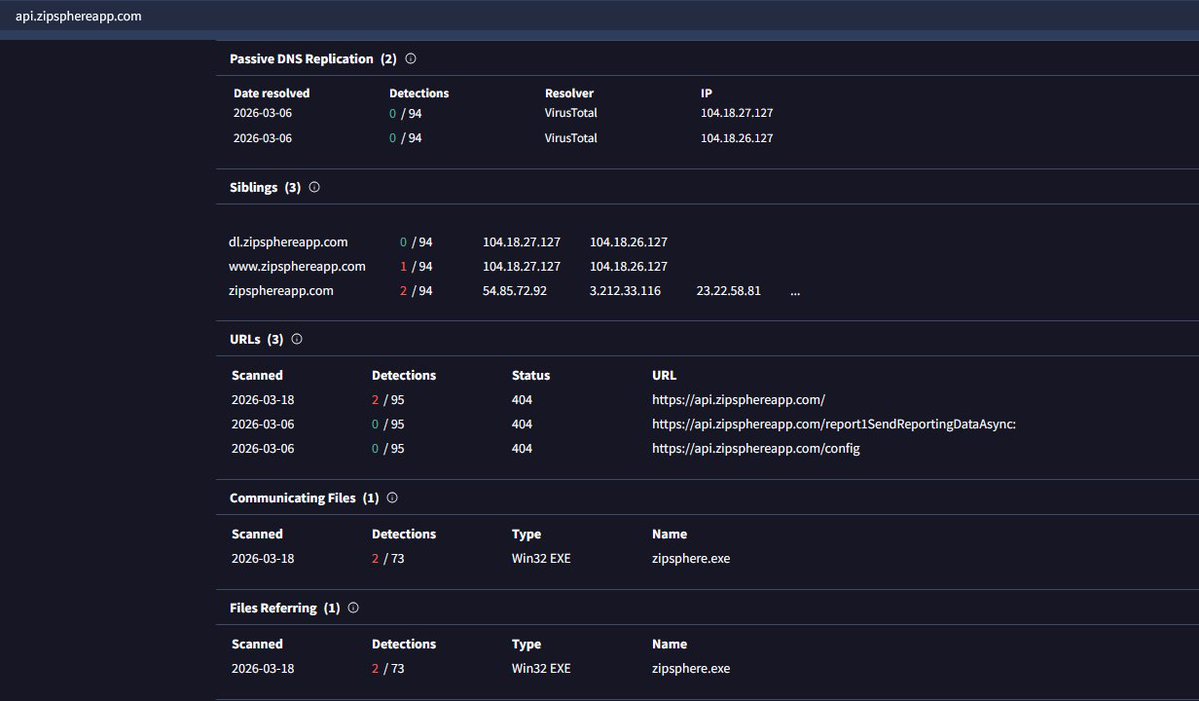Open IP 3.212.33.116 in siblings list
The image size is (1199, 701).
(625, 290)
